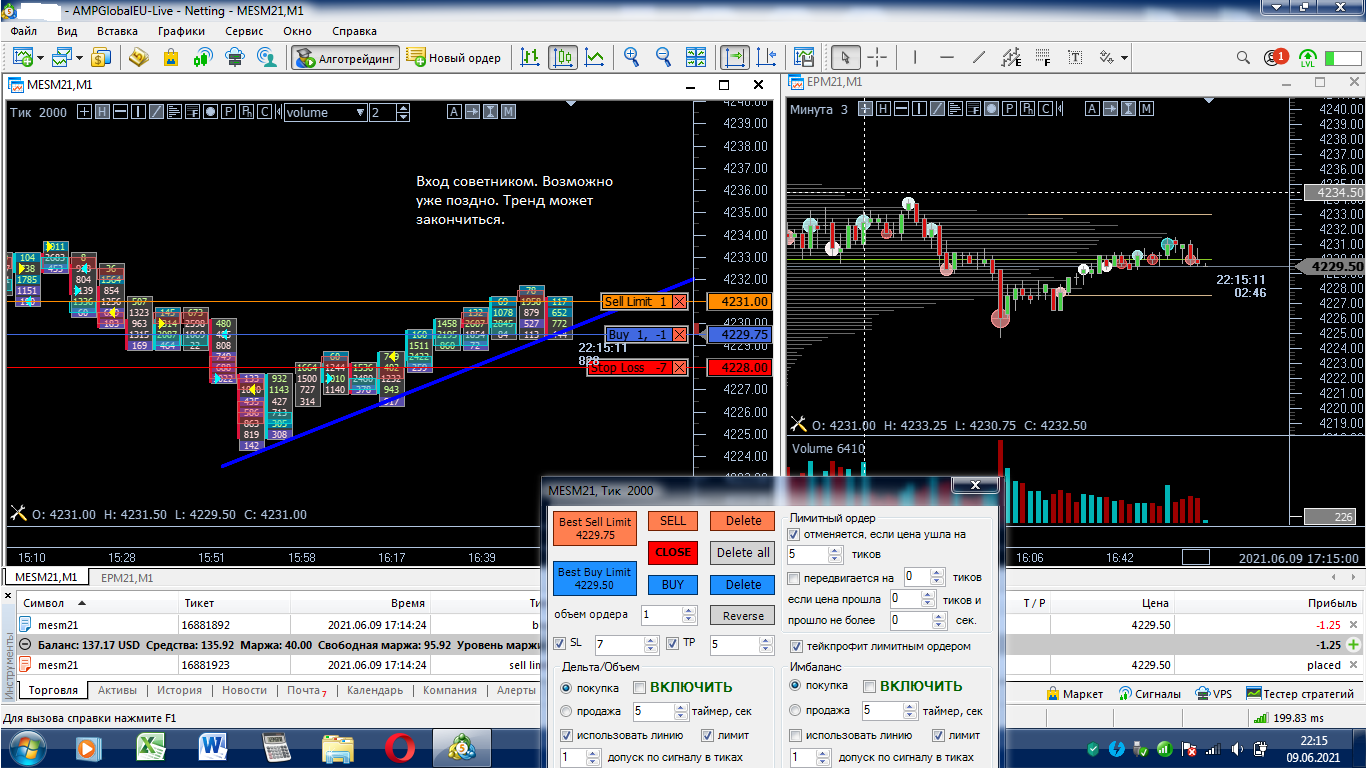Switch chart to line chart mode
The image size is (1366, 768).
coord(595,57)
